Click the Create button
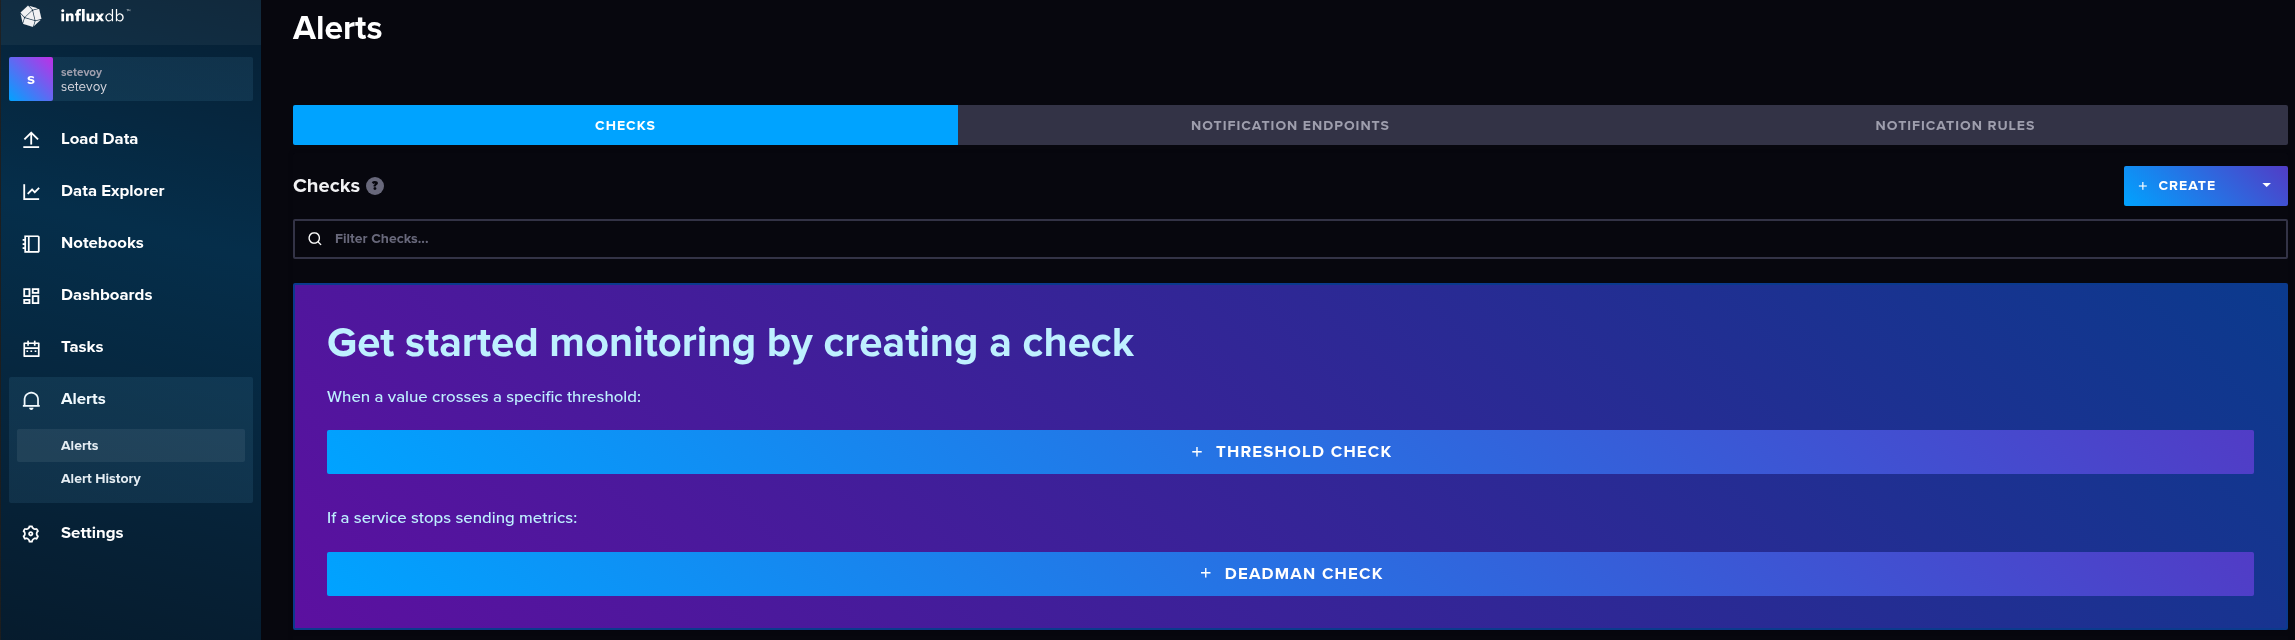Image resolution: width=2295 pixels, height=640 pixels. [2183, 186]
